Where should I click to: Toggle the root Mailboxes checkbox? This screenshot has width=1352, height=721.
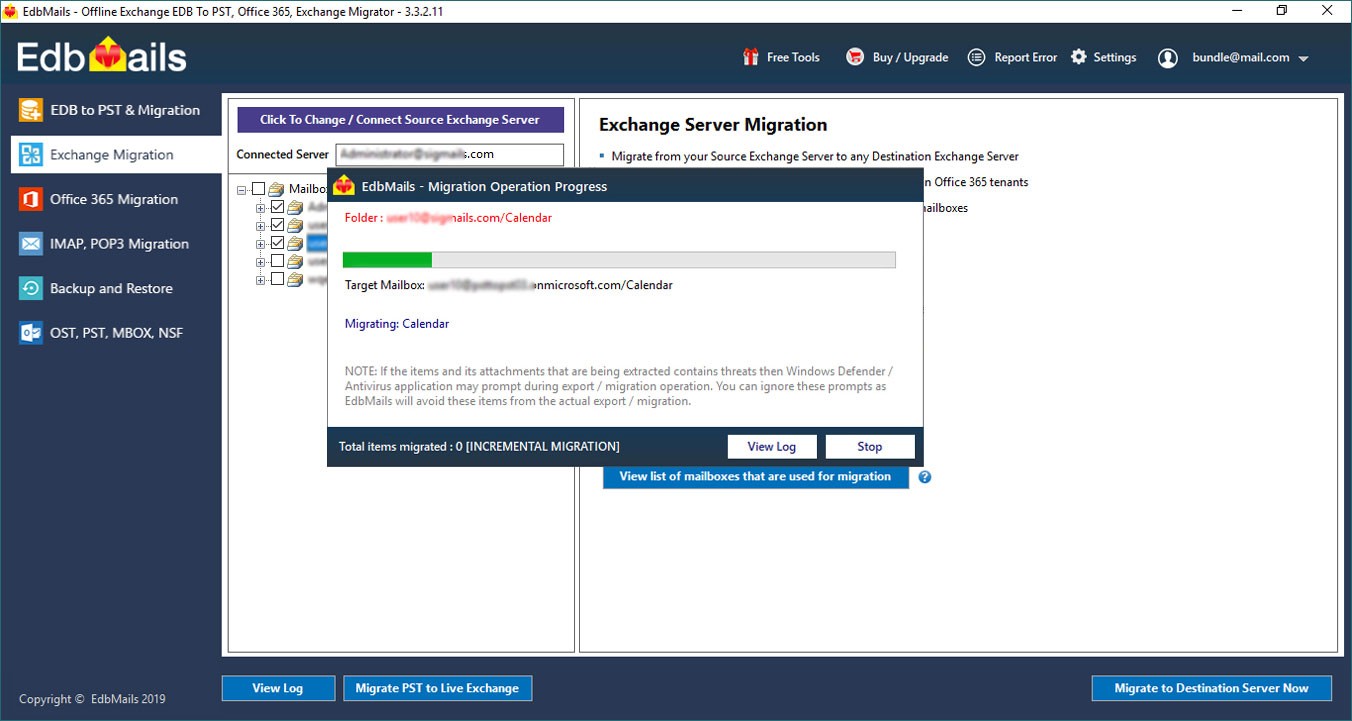pyautogui.click(x=258, y=189)
